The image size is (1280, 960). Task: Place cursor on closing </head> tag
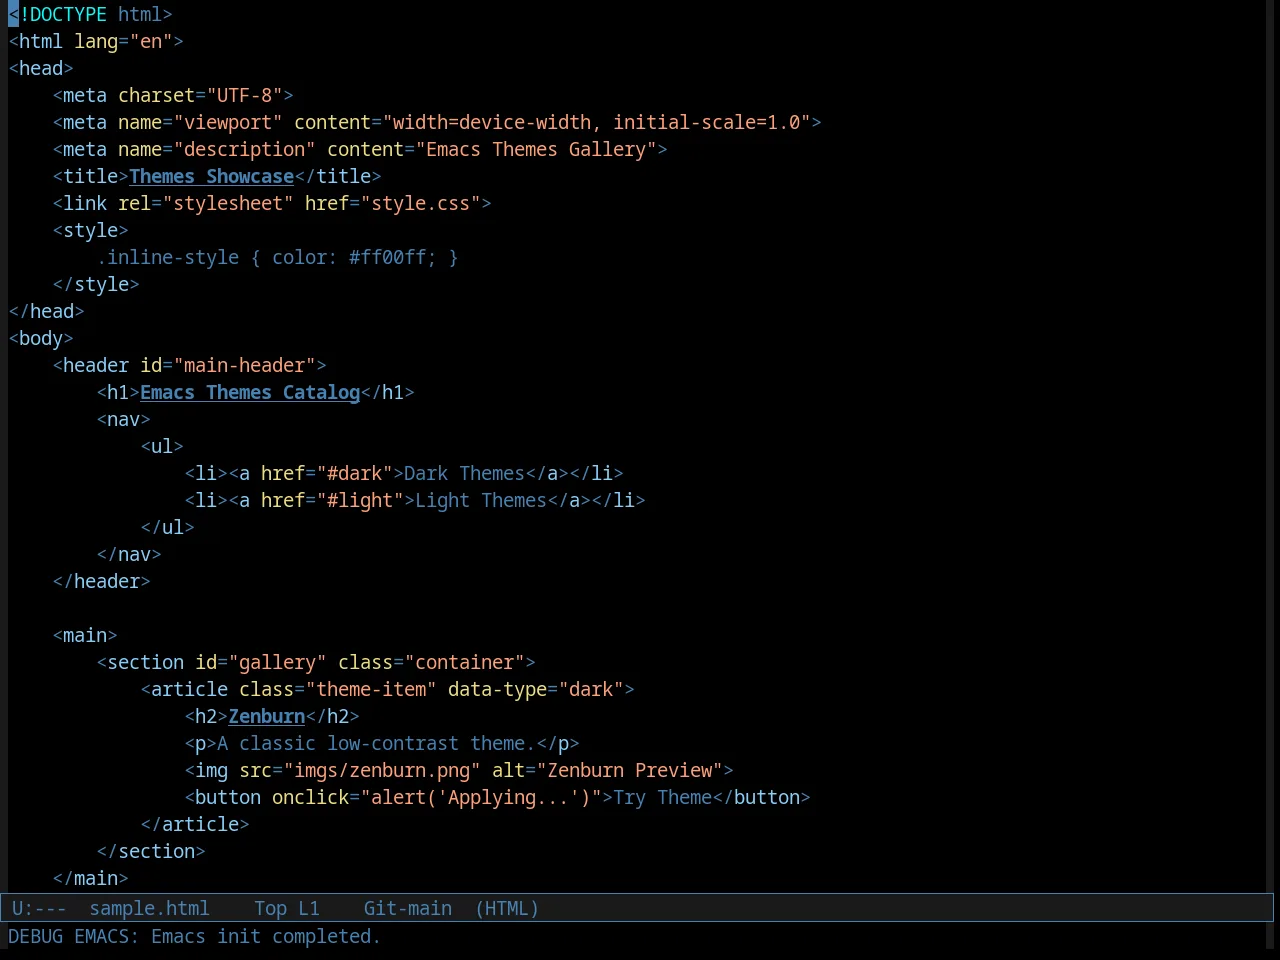46,311
